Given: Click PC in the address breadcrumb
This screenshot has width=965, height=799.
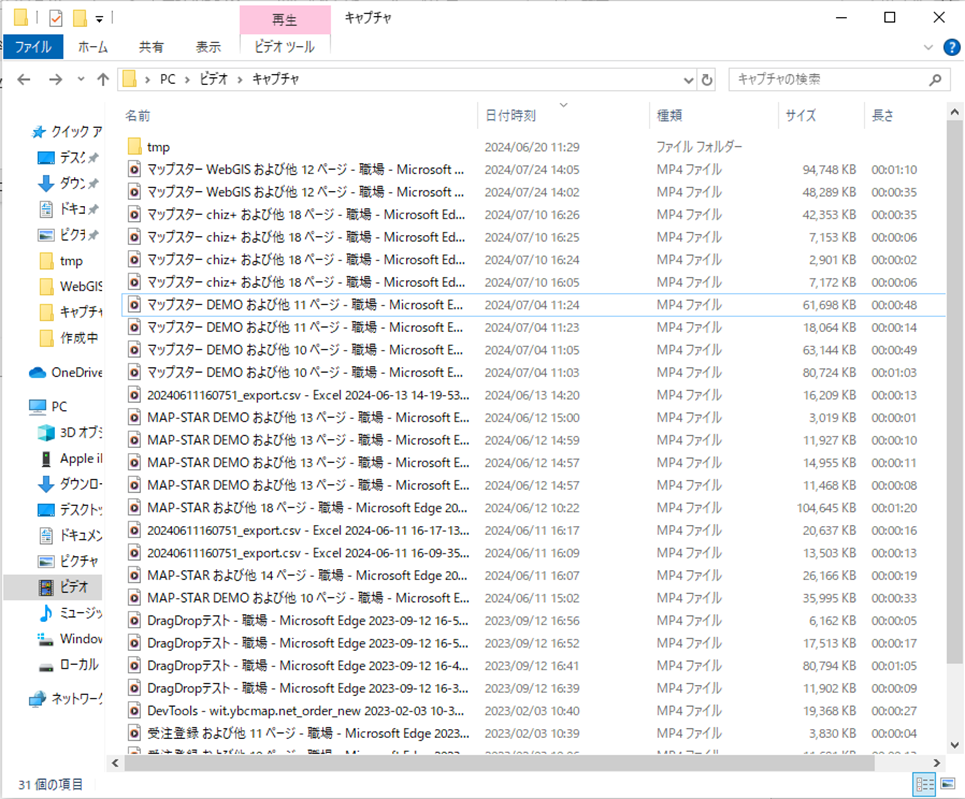Looking at the screenshot, I should [x=167, y=79].
